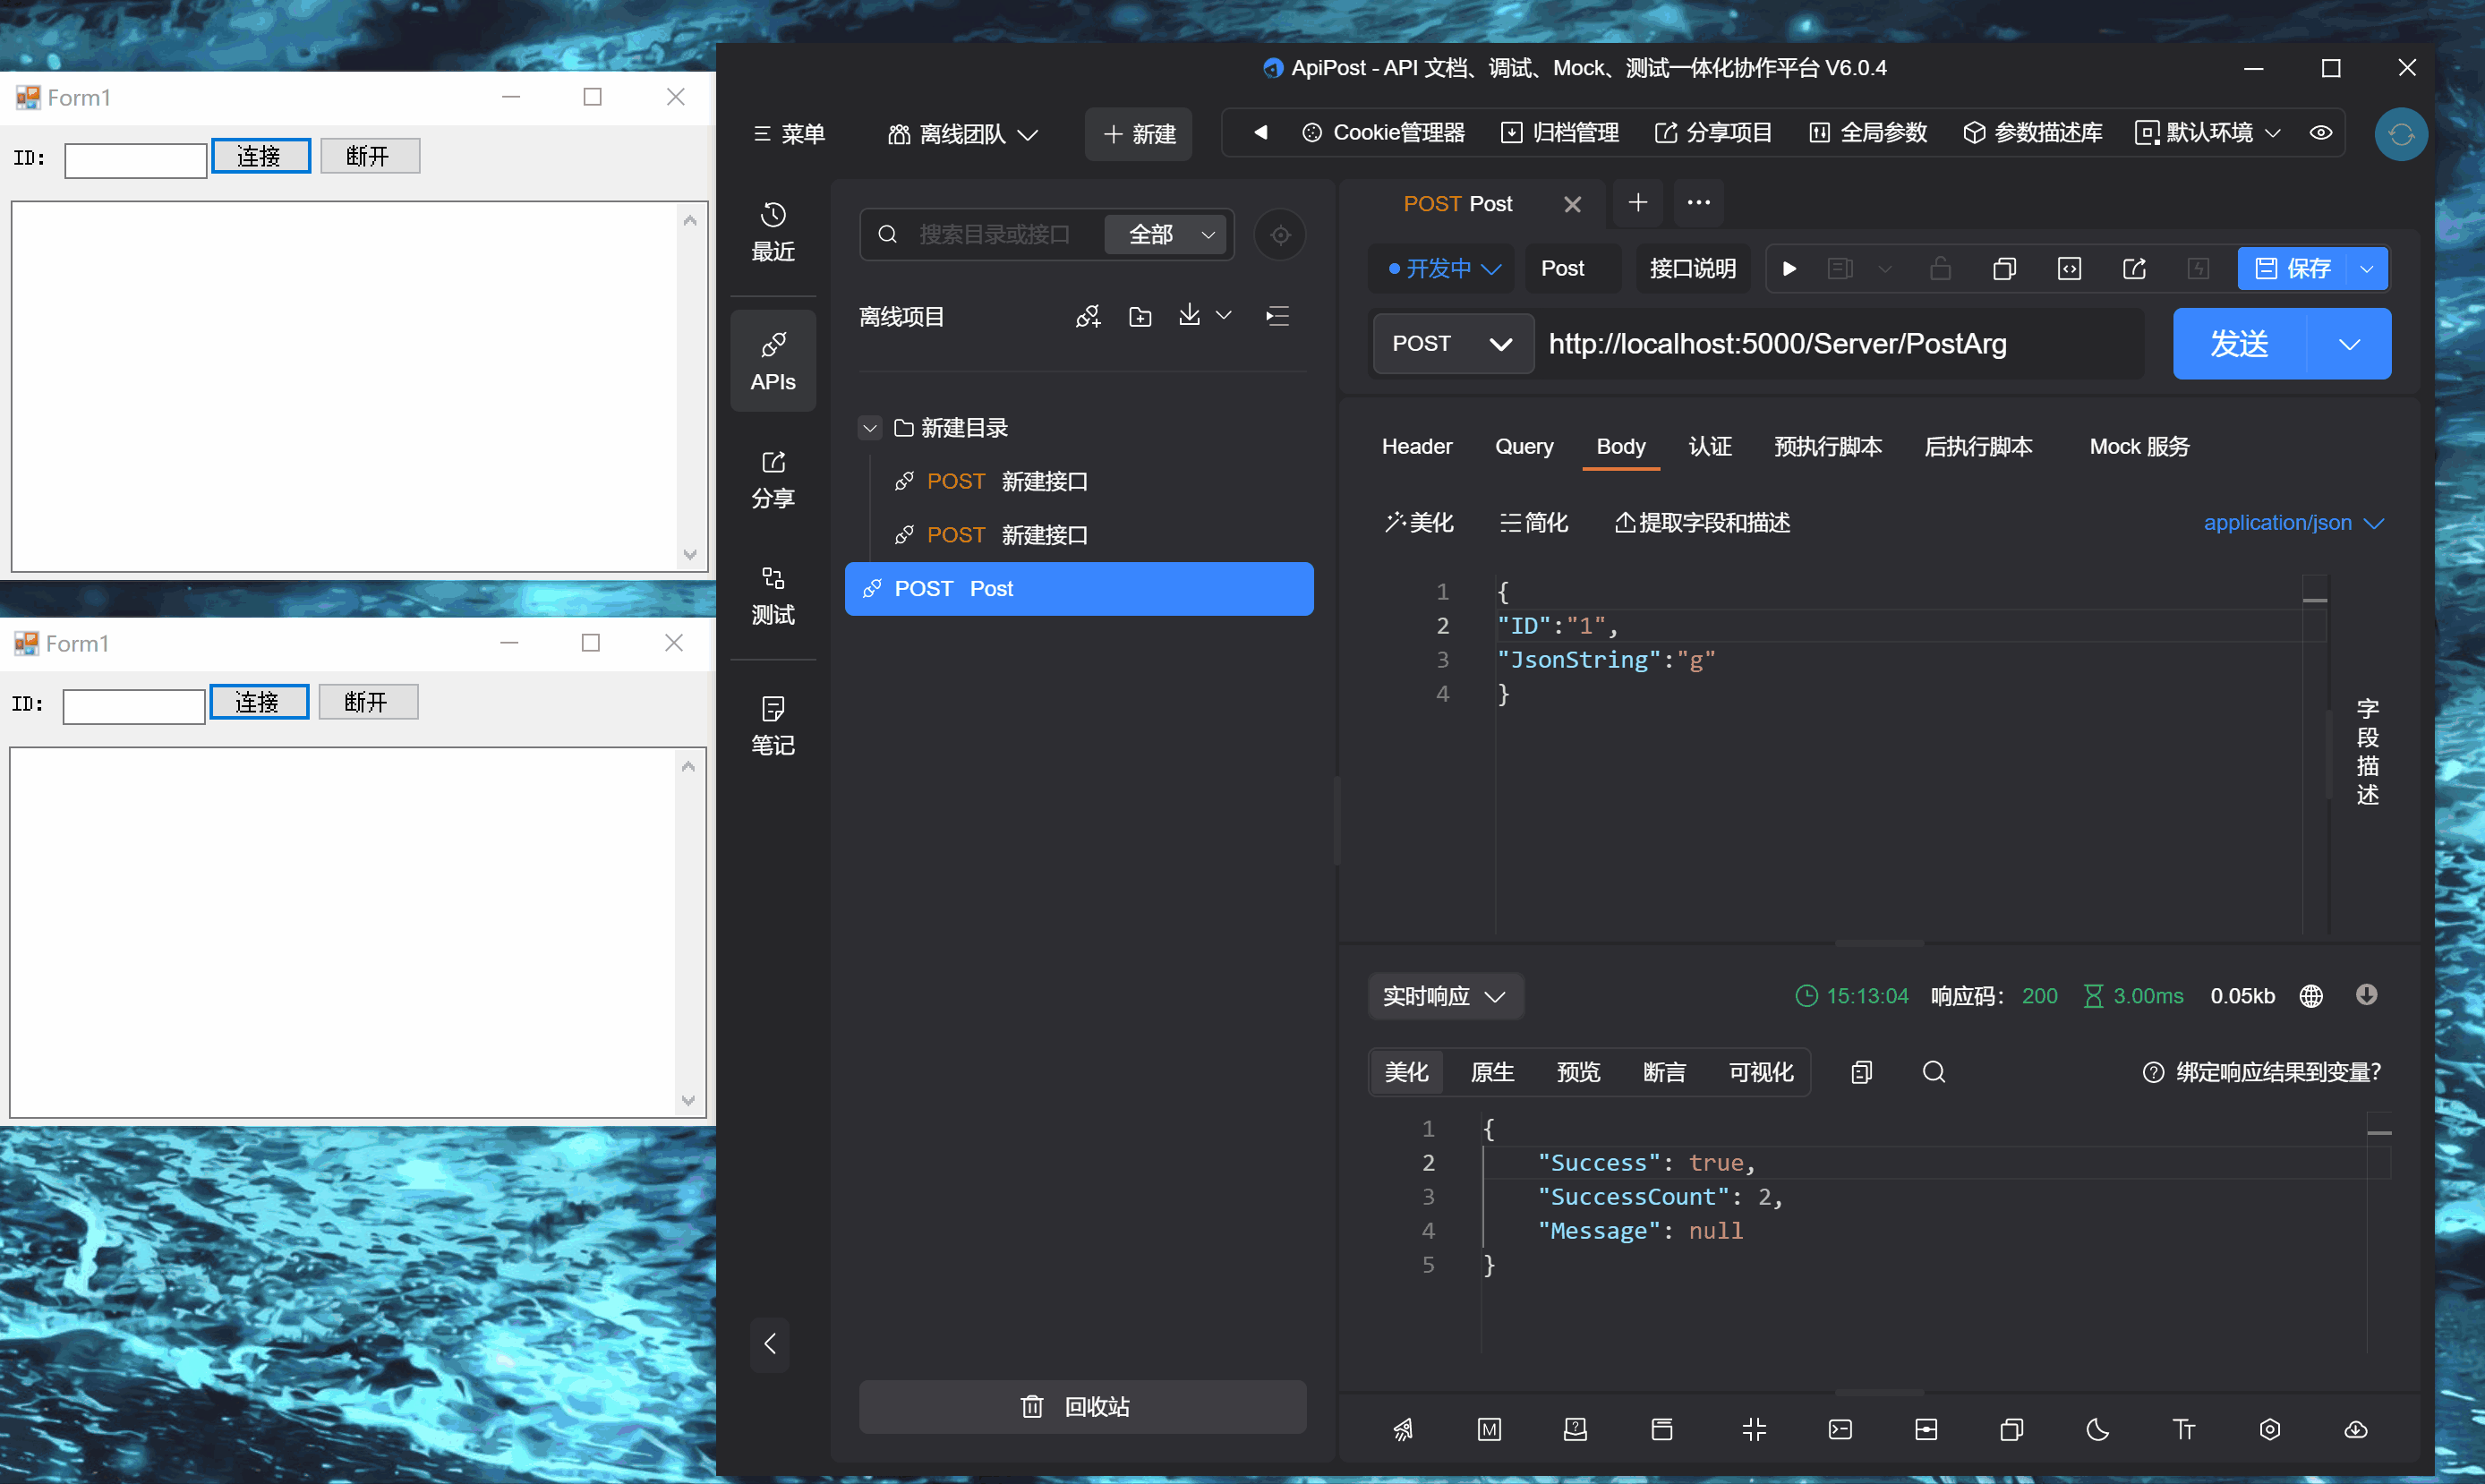
Task: Click the add new folder icon
Action: 1140,317
